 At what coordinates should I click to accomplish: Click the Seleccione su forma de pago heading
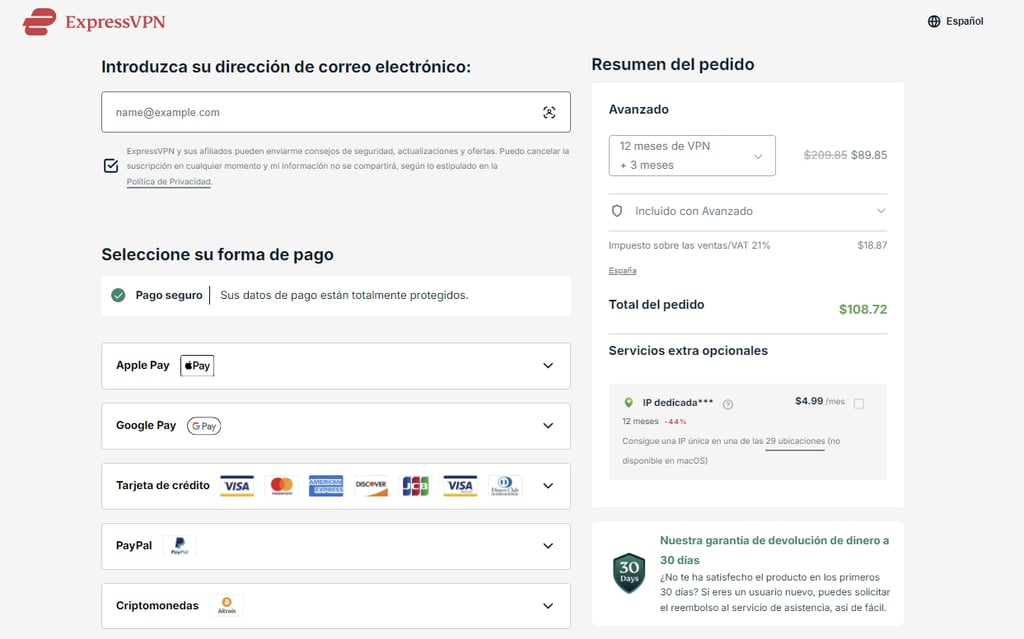pos(217,255)
